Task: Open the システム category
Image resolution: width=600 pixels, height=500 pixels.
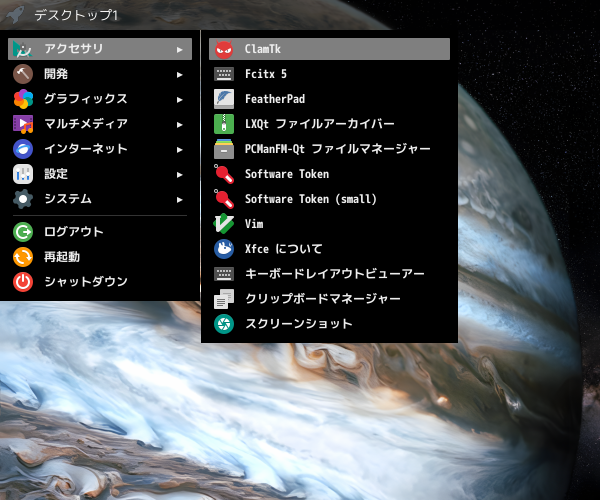Action: tap(100, 199)
